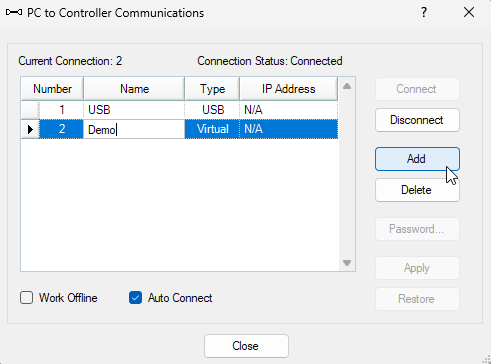Click row 1 header selector

coord(30,110)
